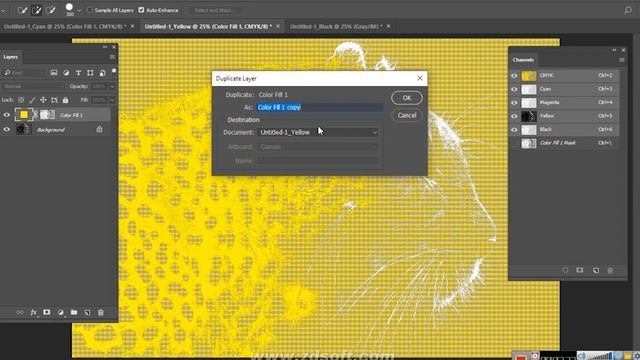Show the Color Fill 1 Mask channel

pyautogui.click(x=514, y=143)
